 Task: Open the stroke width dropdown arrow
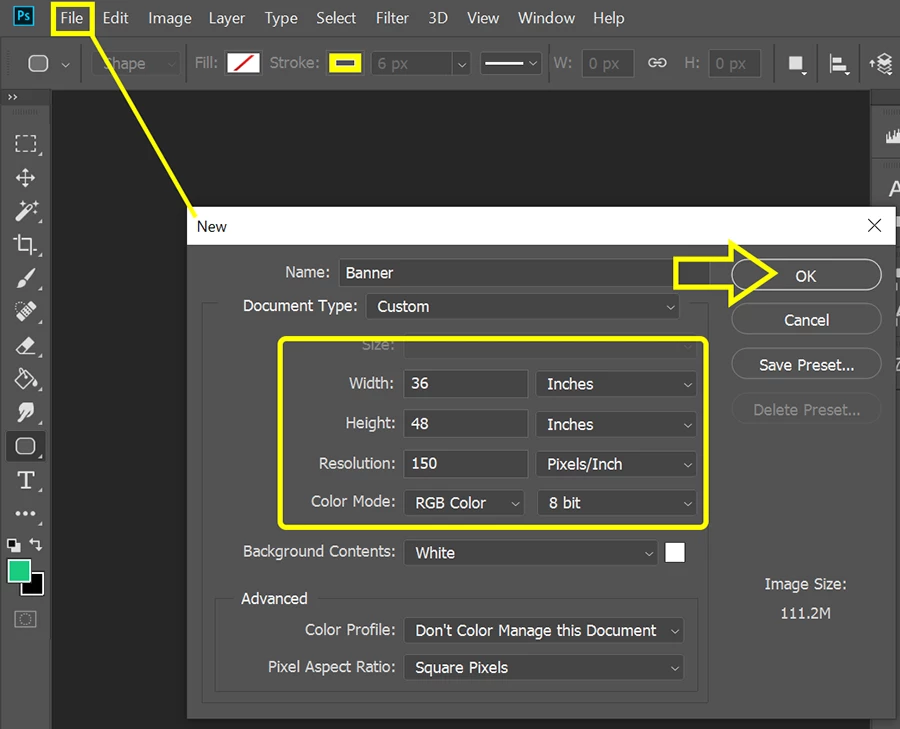tap(461, 64)
